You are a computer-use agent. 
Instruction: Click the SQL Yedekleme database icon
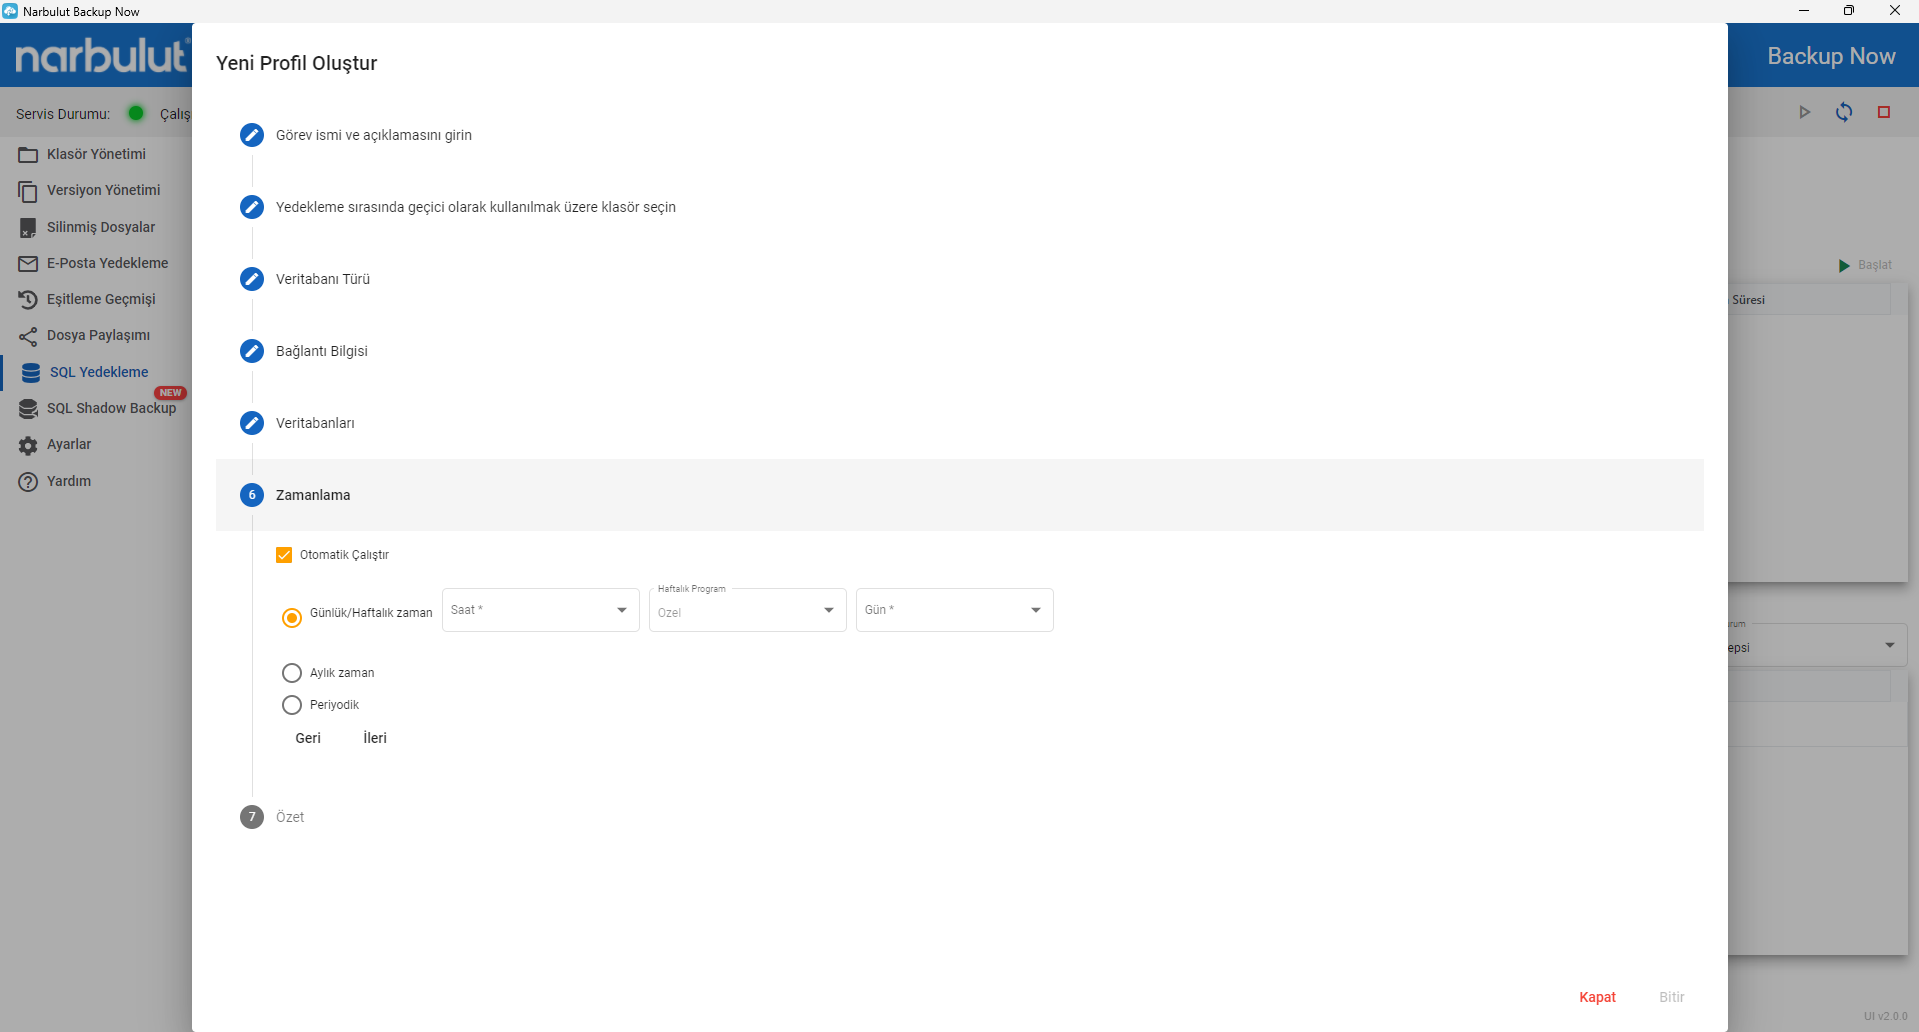pyautogui.click(x=31, y=373)
